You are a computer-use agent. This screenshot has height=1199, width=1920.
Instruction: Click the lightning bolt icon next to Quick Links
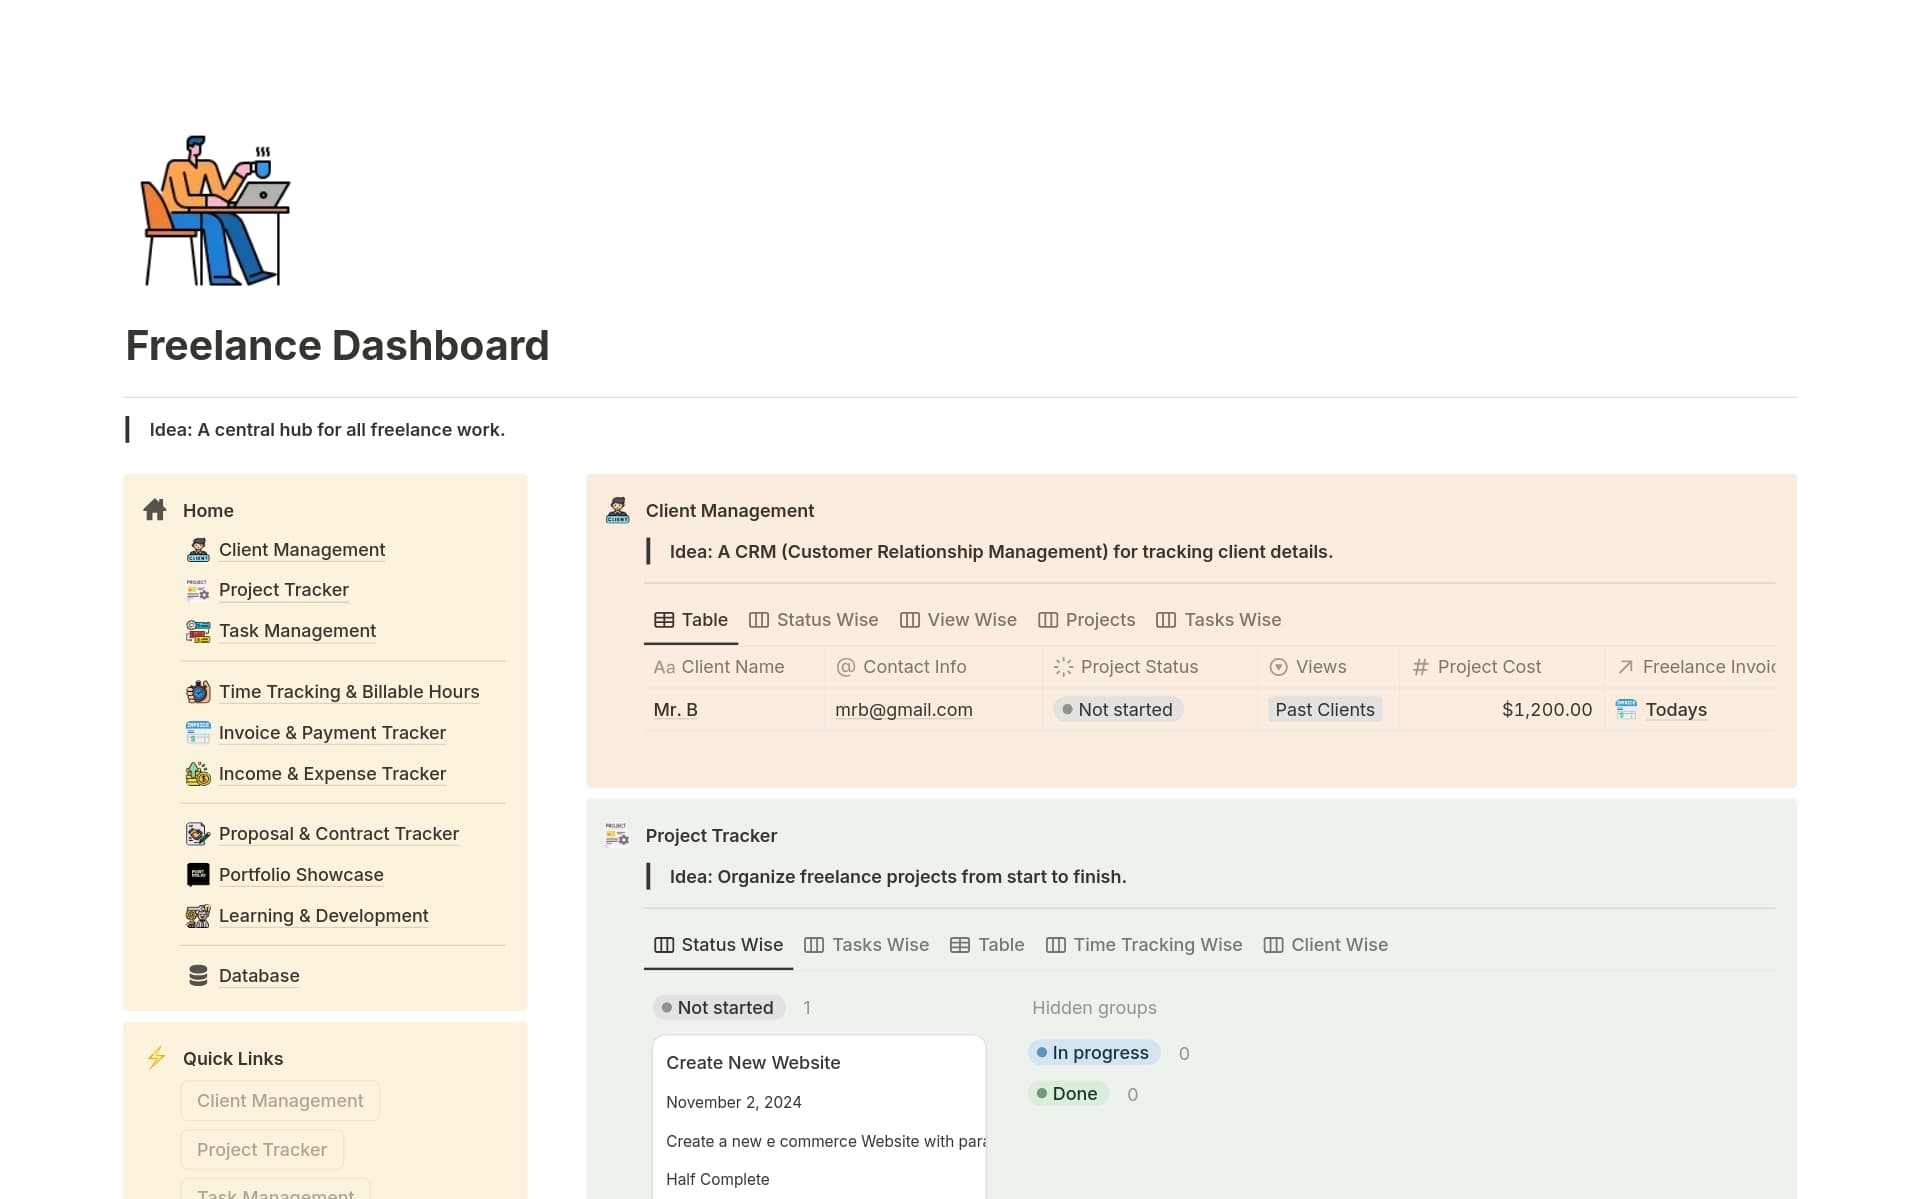(156, 1057)
